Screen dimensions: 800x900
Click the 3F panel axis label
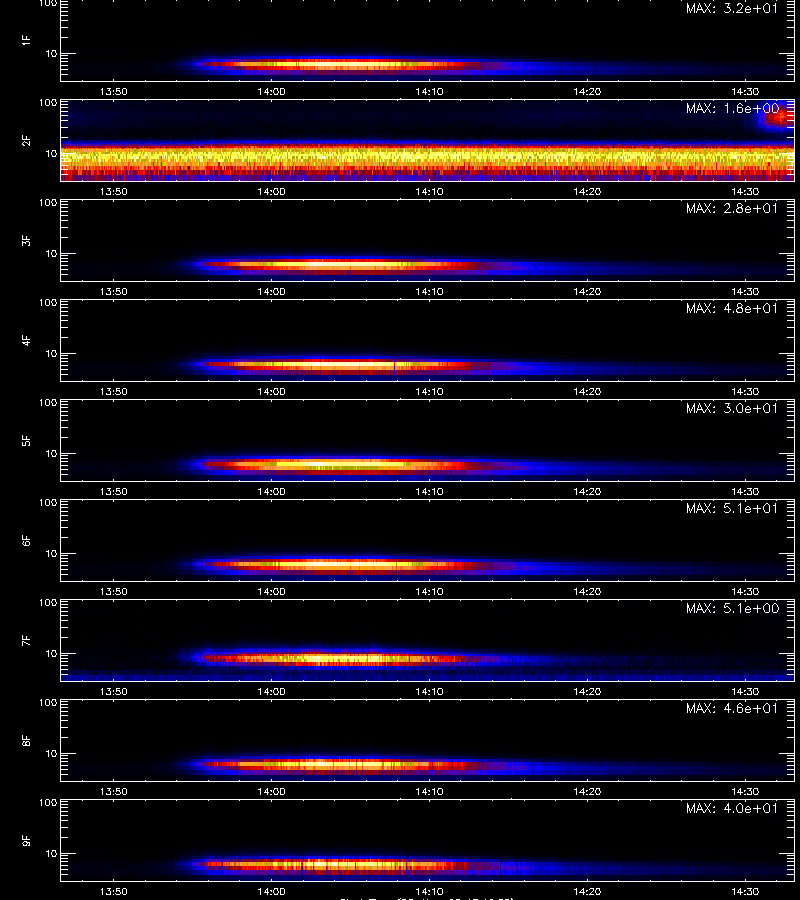tap(26, 240)
